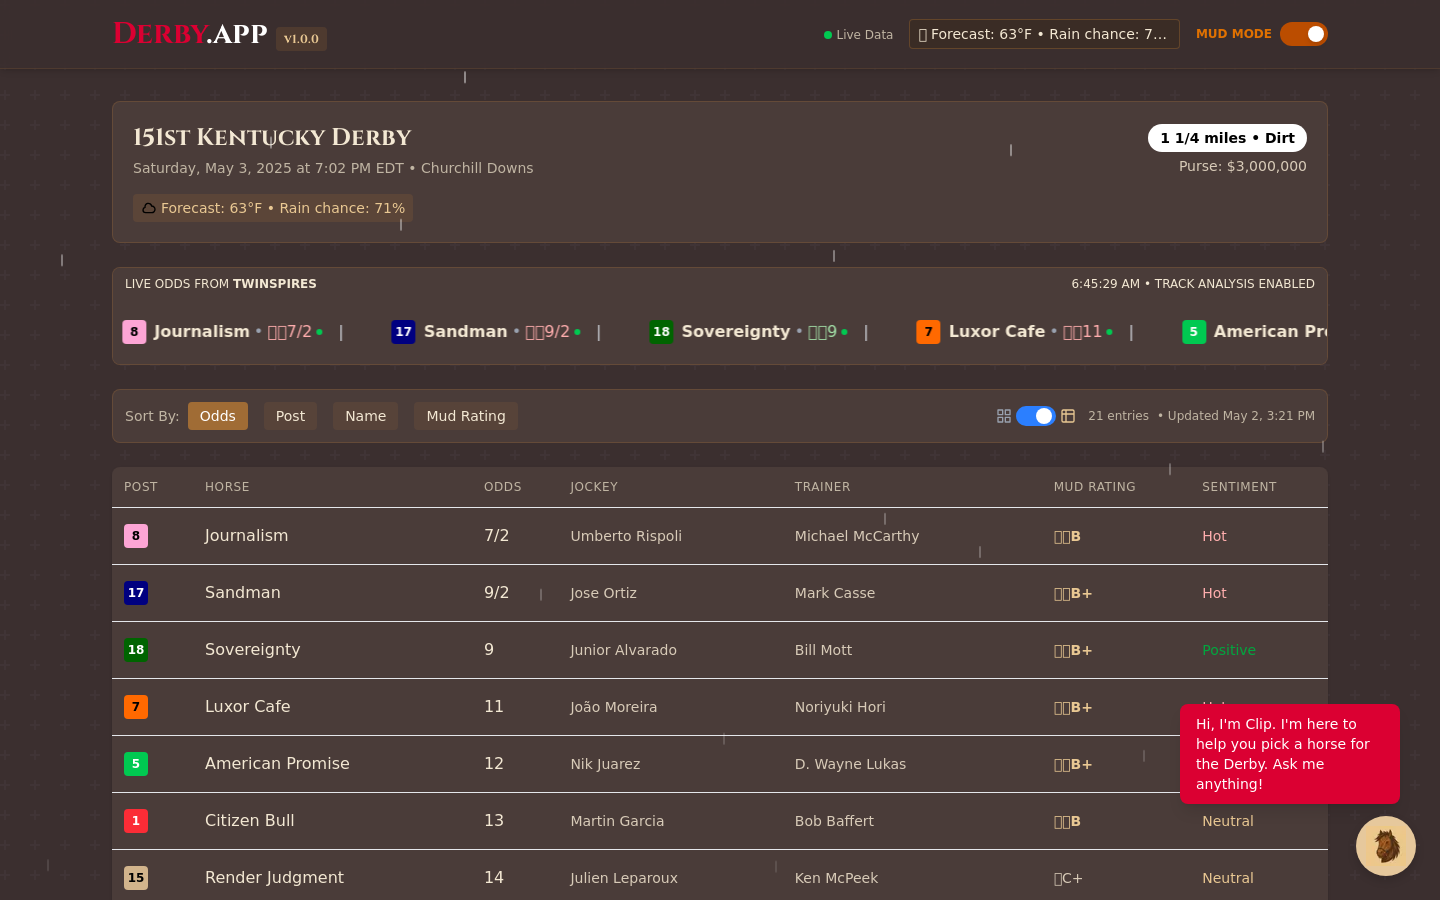
Task: Click Journalism in the live odds ticker
Action: [x=202, y=331]
